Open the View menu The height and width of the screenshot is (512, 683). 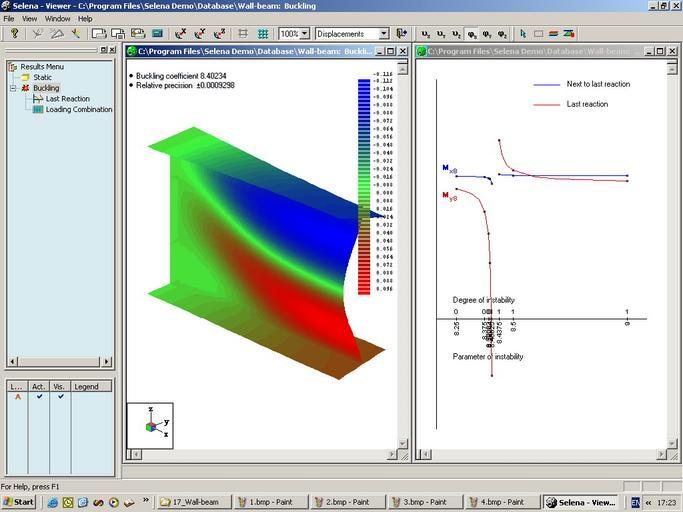tap(30, 18)
